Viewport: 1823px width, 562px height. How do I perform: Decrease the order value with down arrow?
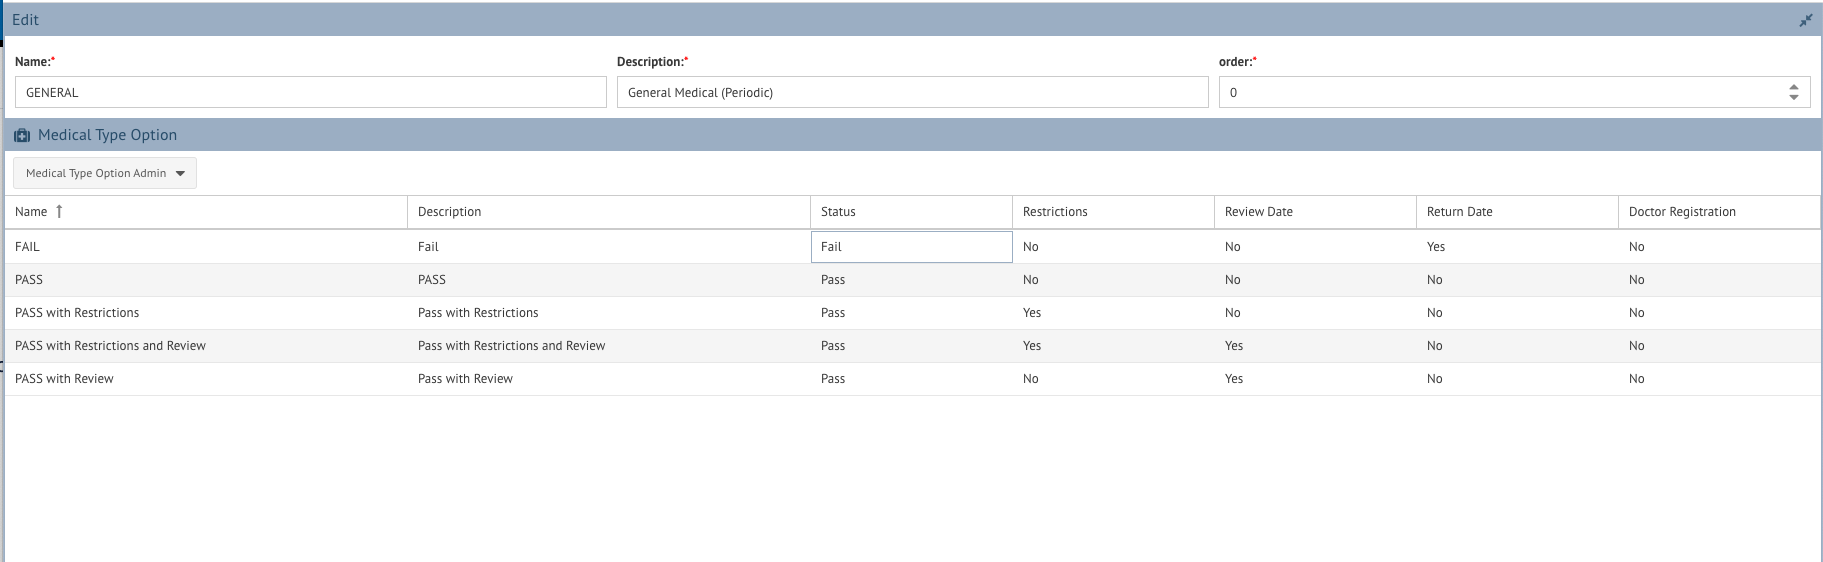pyautogui.click(x=1793, y=97)
